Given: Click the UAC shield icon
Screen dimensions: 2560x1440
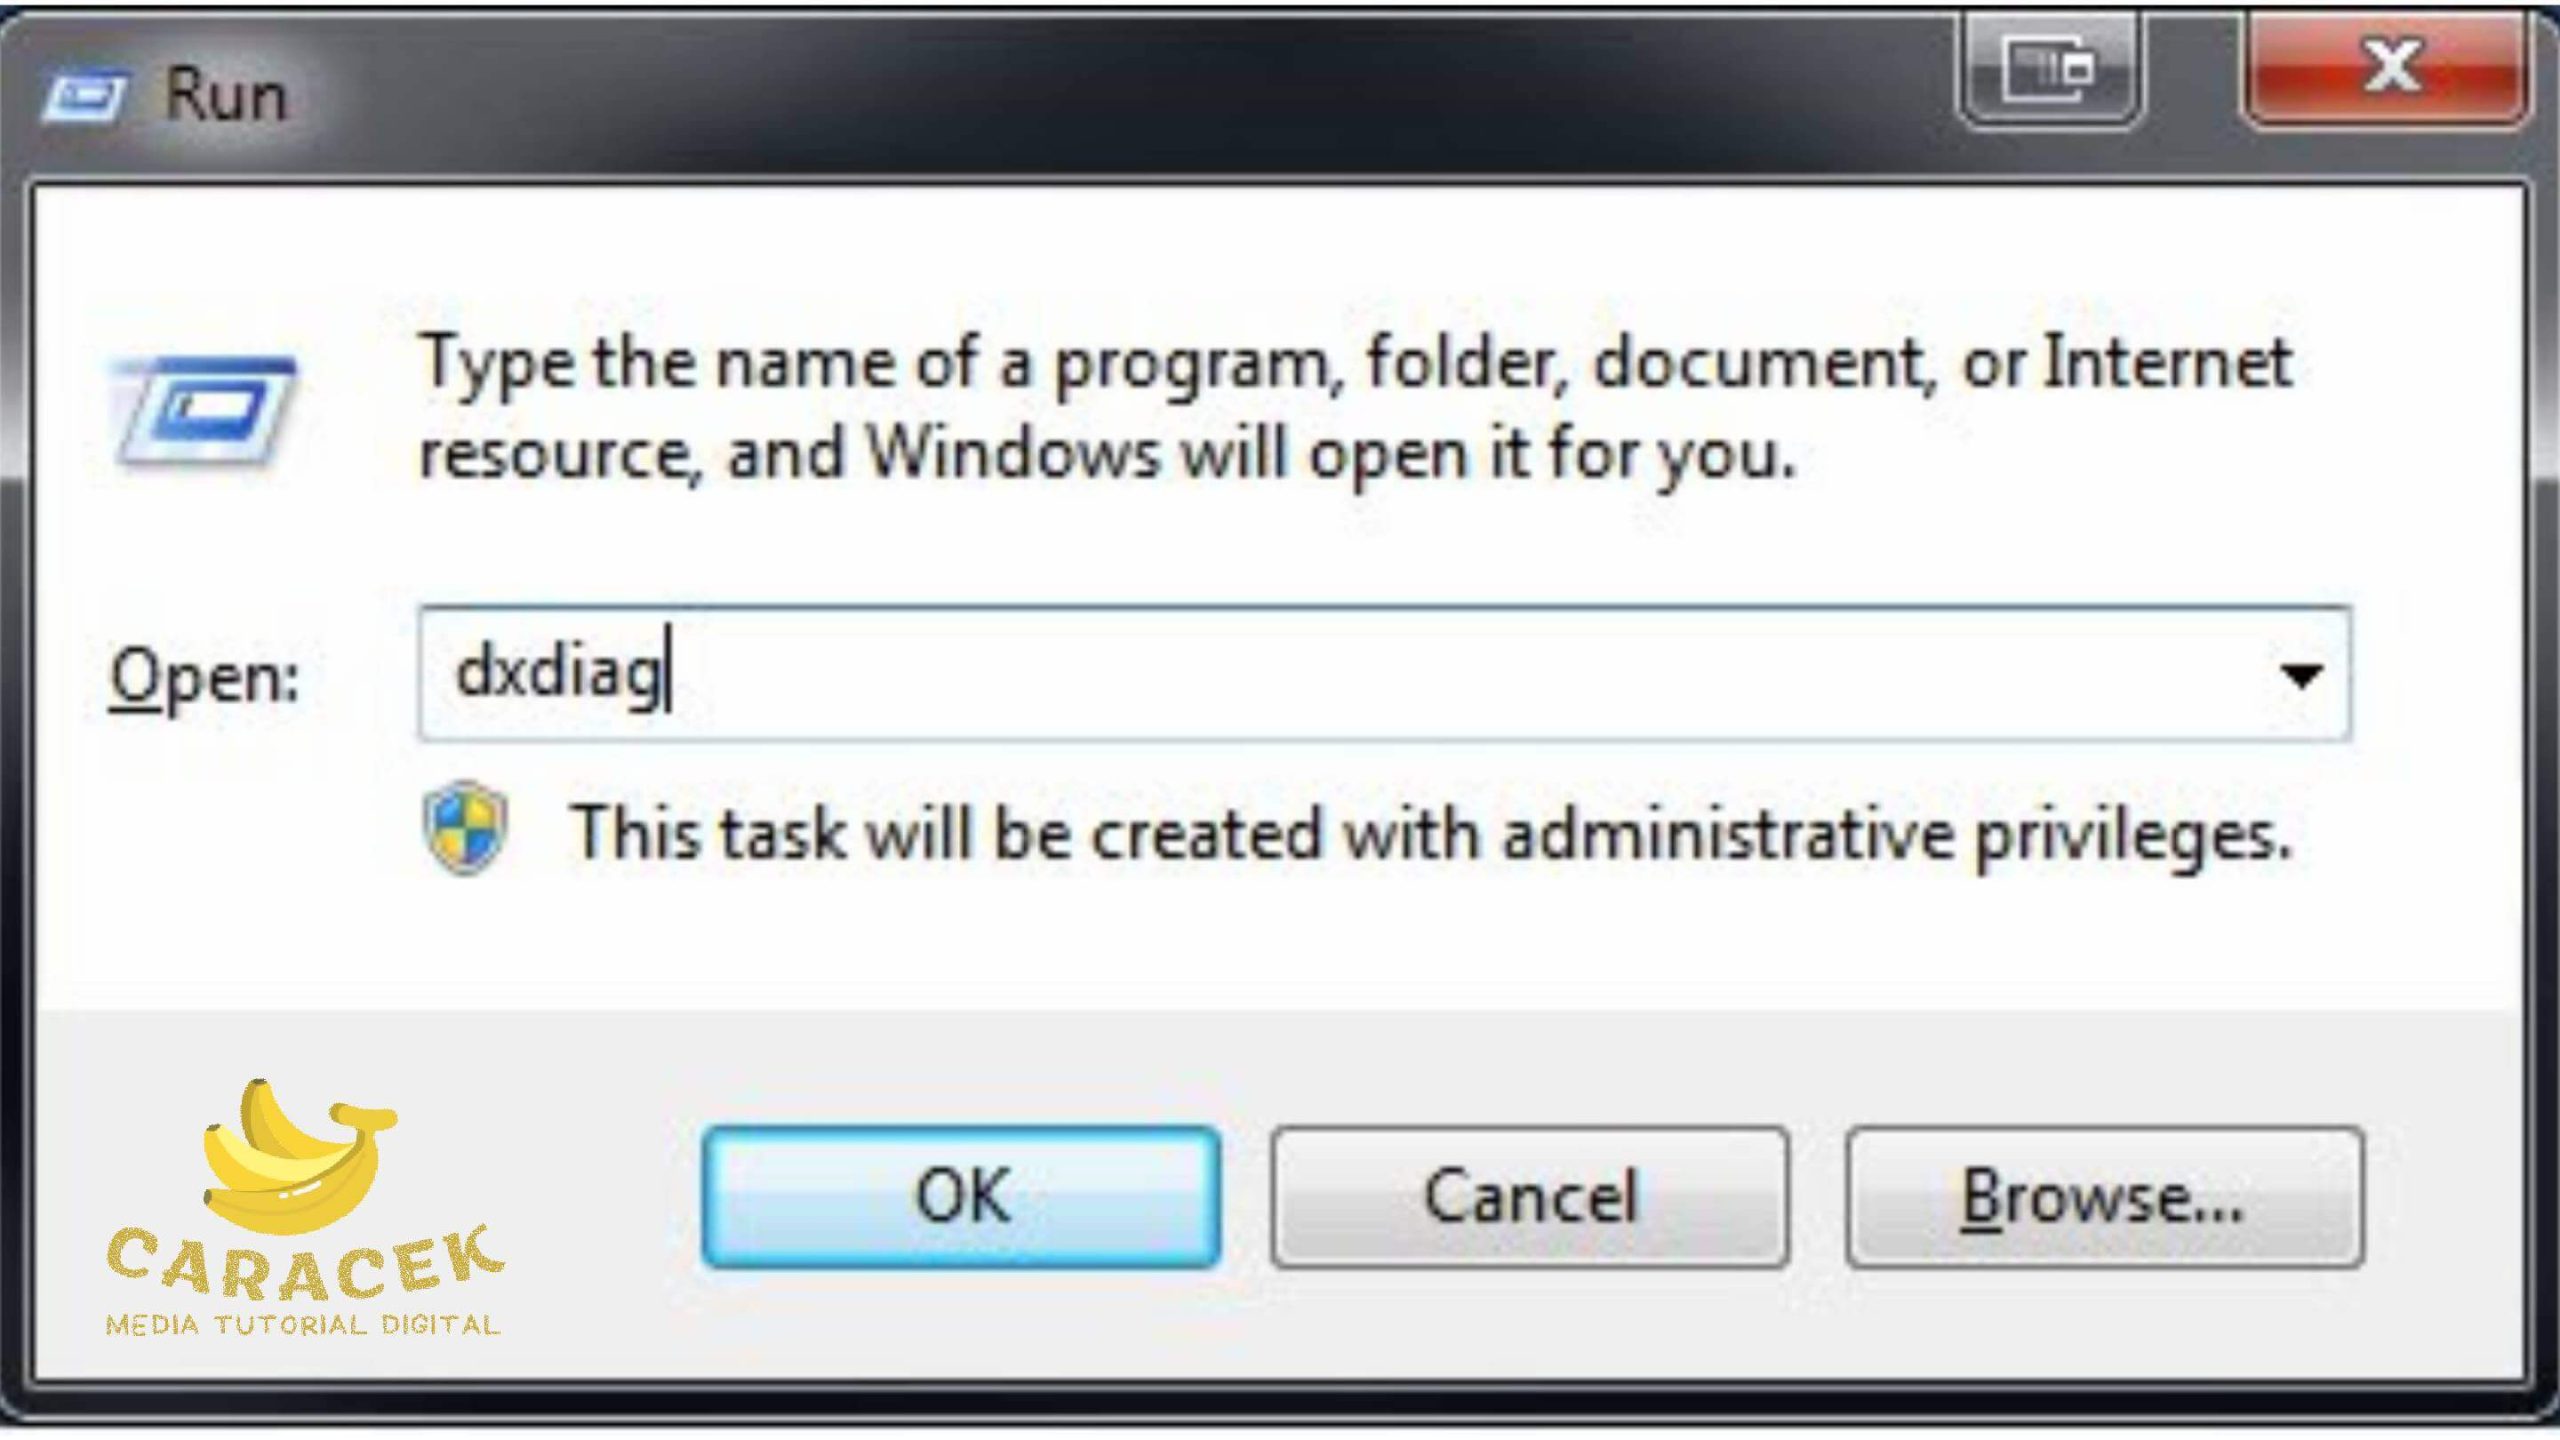Looking at the screenshot, I should pyautogui.click(x=464, y=830).
